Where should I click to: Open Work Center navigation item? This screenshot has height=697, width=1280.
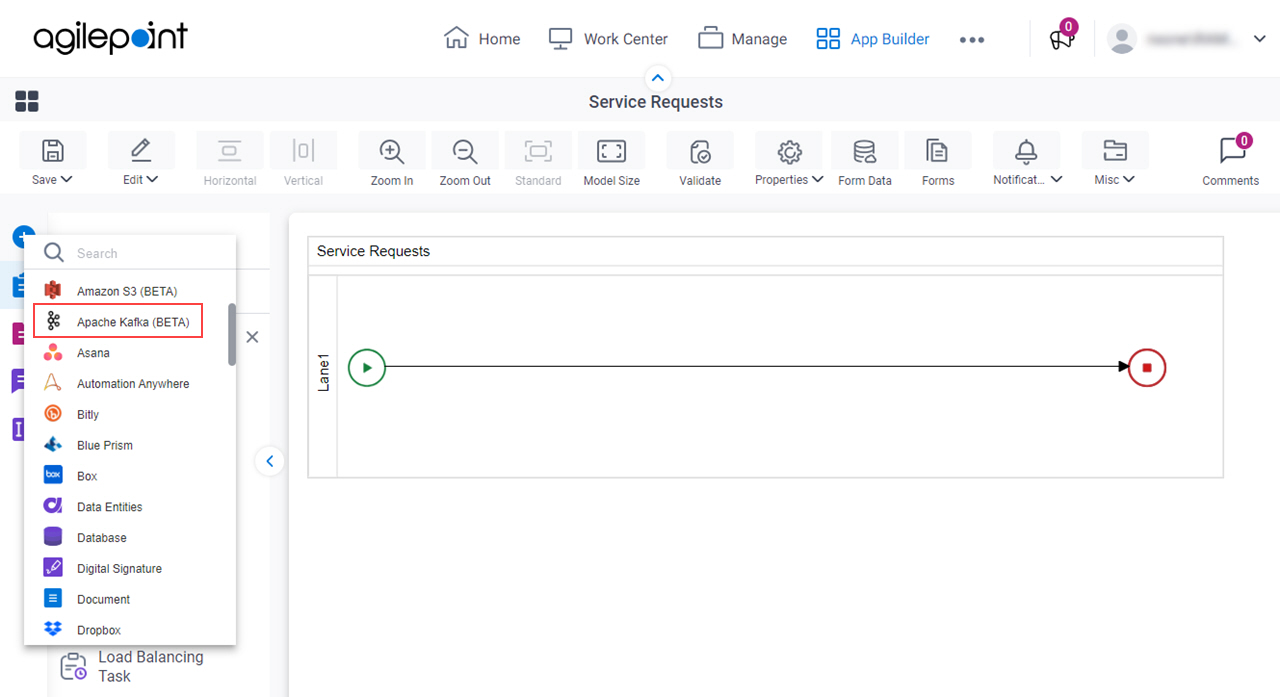pos(608,39)
